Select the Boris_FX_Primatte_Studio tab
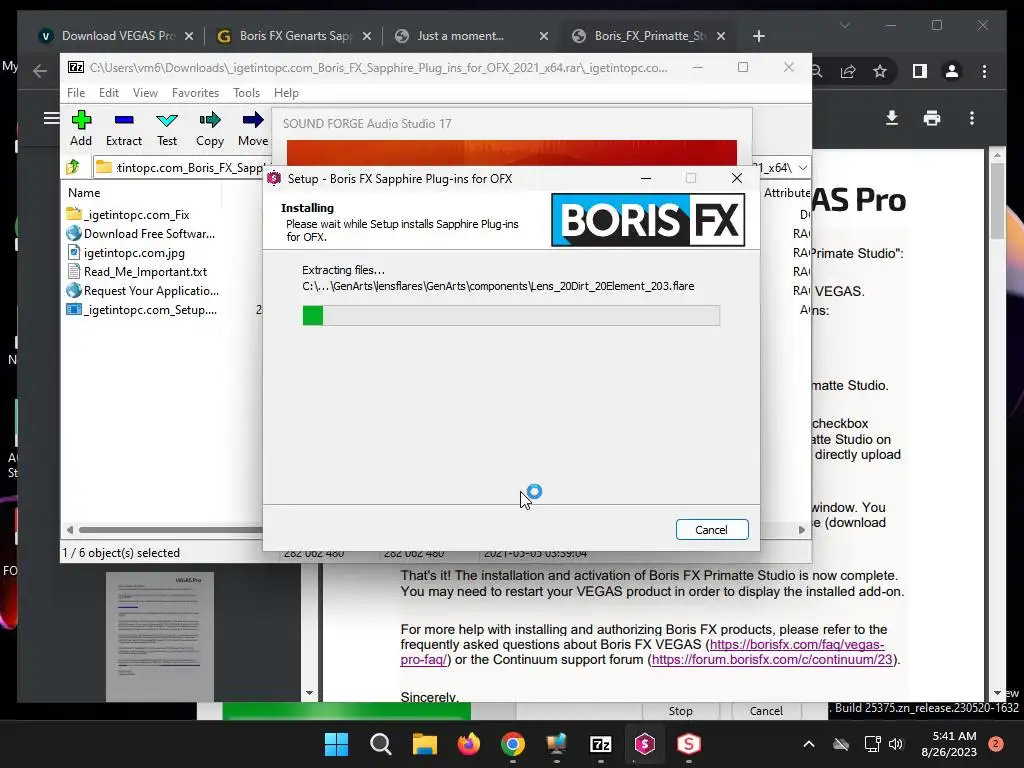The width and height of the screenshot is (1024, 768). pos(650,36)
